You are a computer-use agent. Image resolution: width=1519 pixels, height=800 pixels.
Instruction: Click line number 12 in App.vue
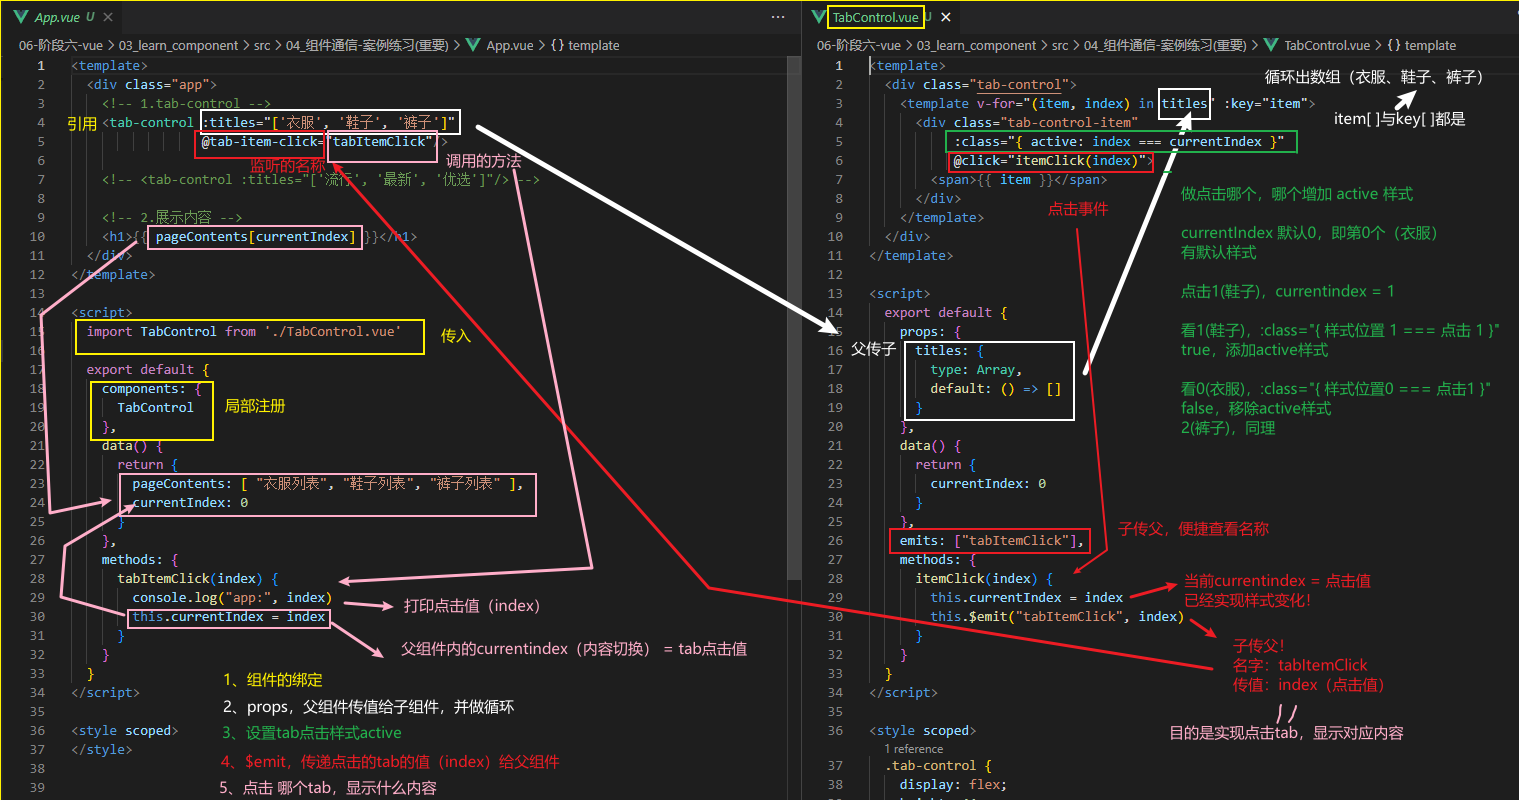coord(37,274)
